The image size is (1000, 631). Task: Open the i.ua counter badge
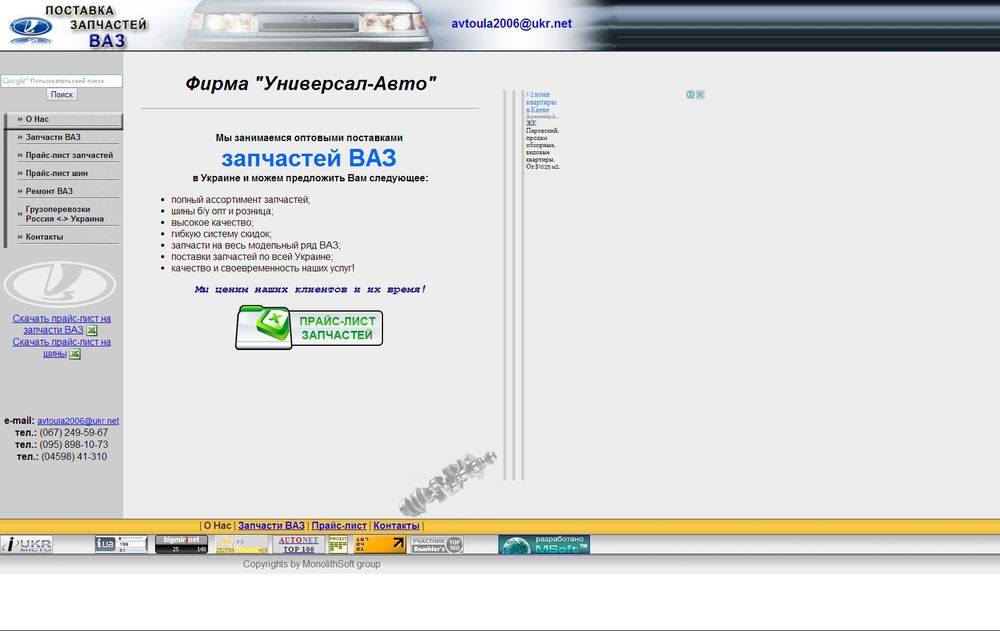coord(121,544)
